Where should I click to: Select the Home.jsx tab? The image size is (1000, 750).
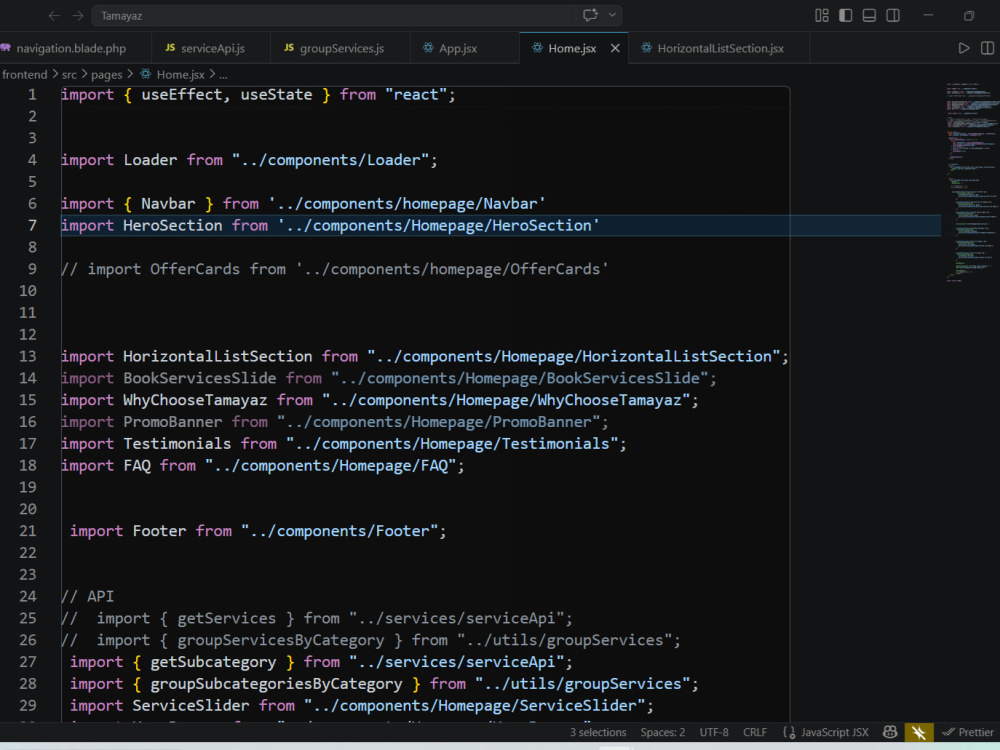[572, 48]
